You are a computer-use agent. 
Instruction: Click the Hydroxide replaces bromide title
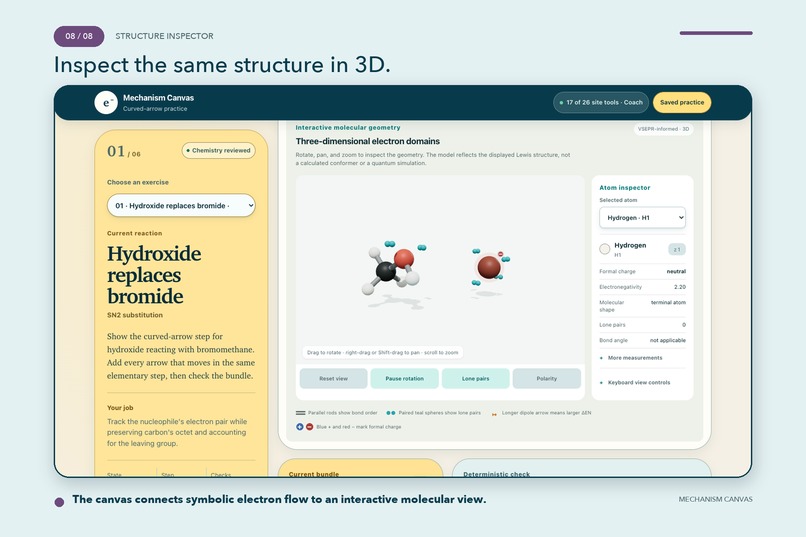pos(154,275)
